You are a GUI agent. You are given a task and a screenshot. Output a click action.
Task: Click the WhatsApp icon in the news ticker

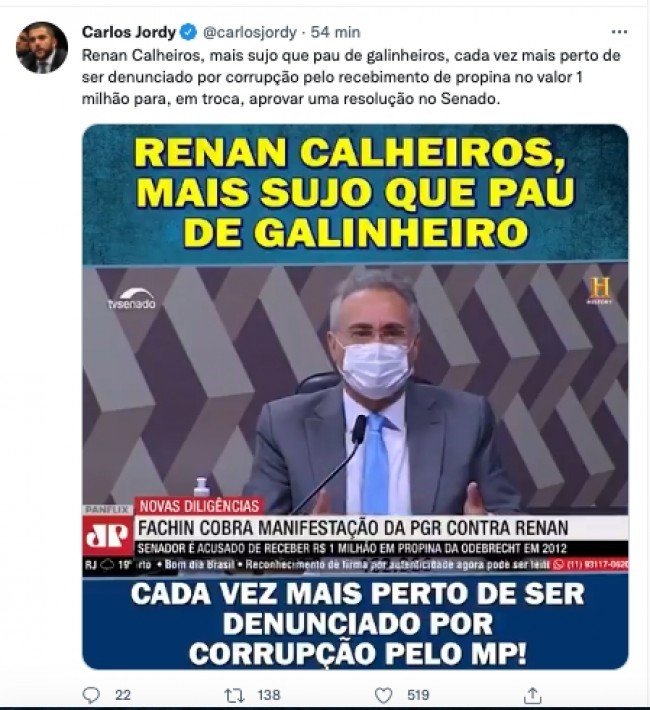click(559, 565)
